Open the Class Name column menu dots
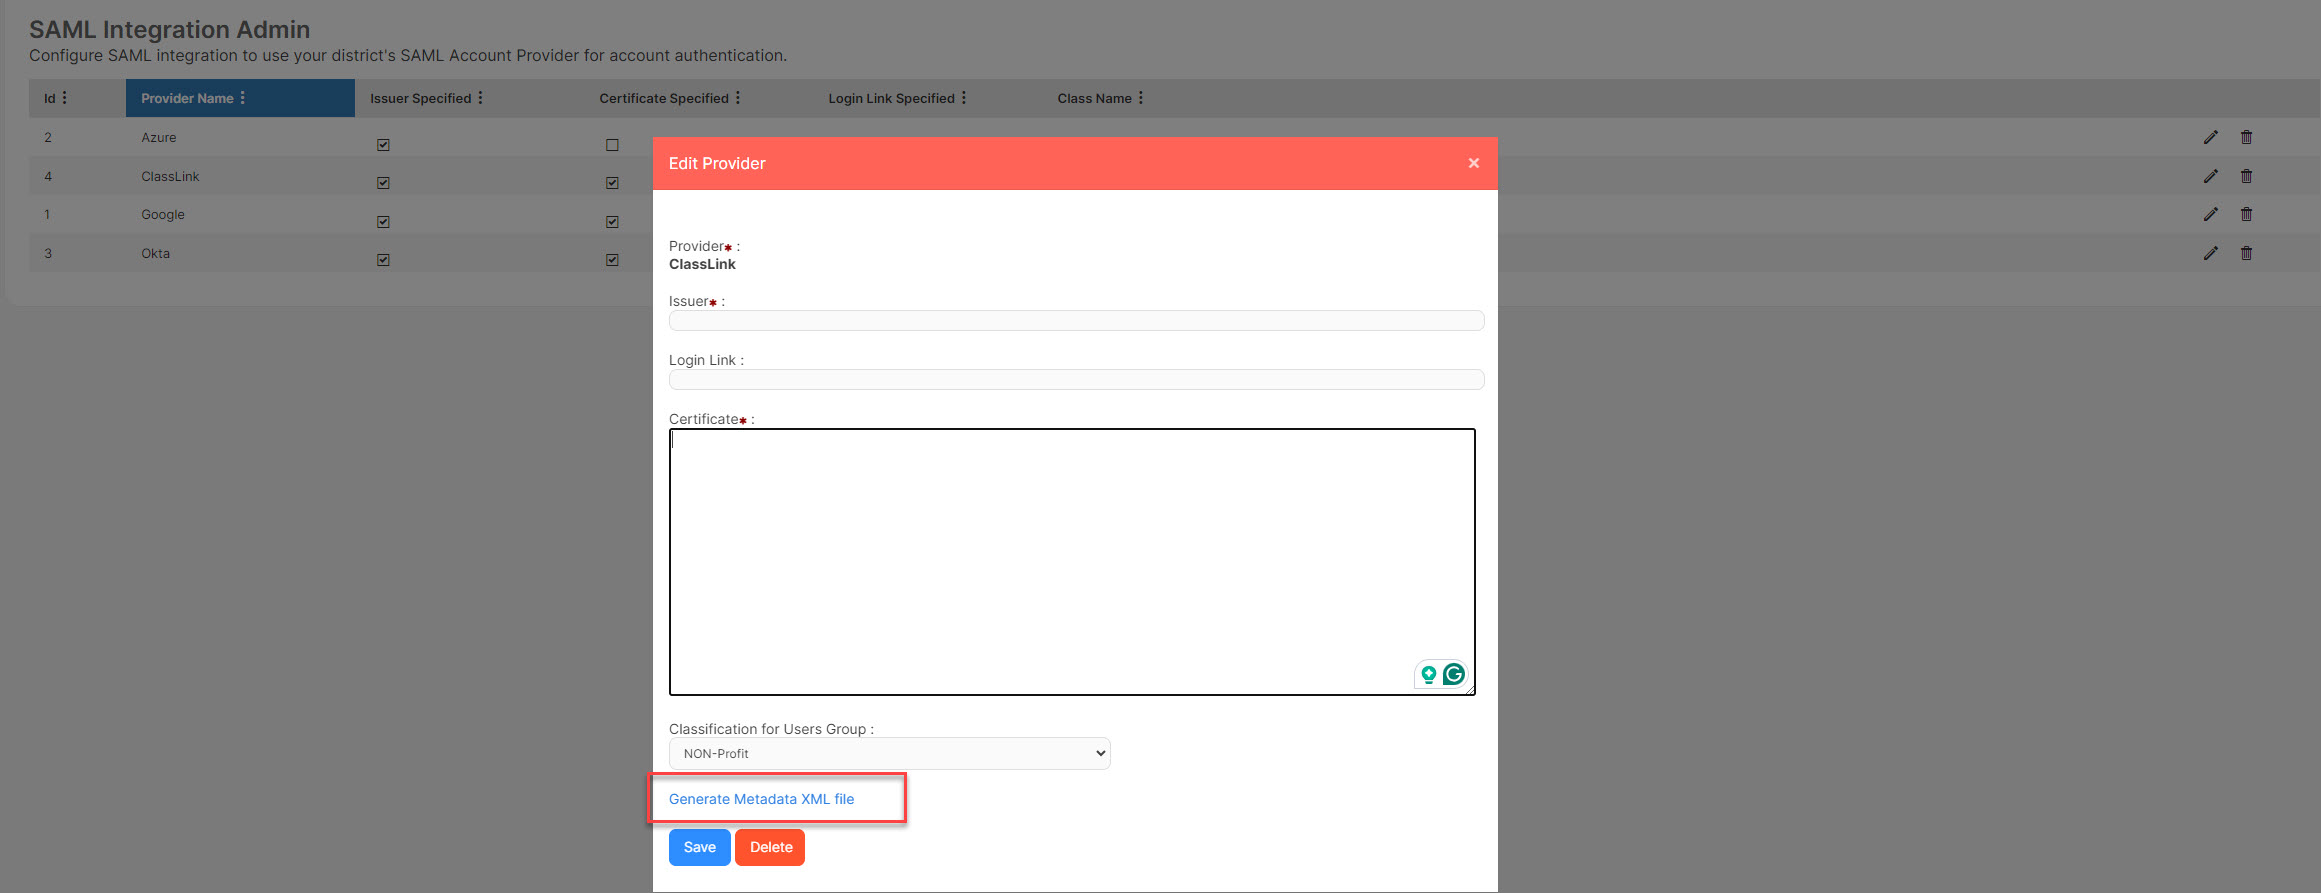This screenshot has height=893, width=2321. [x=1141, y=98]
